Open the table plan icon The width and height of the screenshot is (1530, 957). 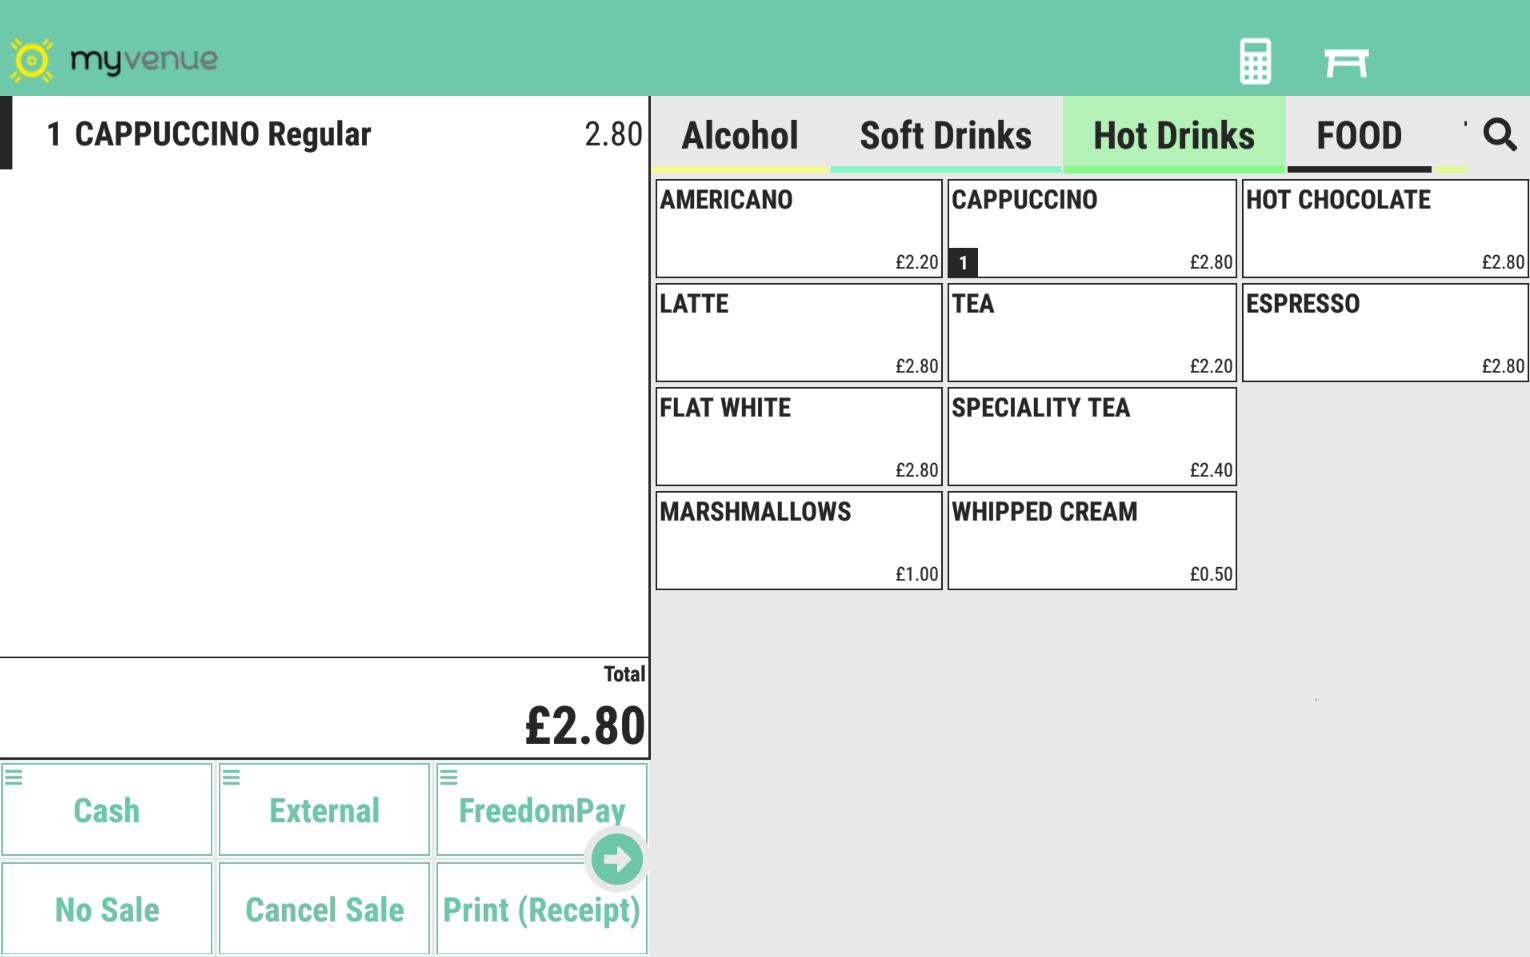[1345, 62]
